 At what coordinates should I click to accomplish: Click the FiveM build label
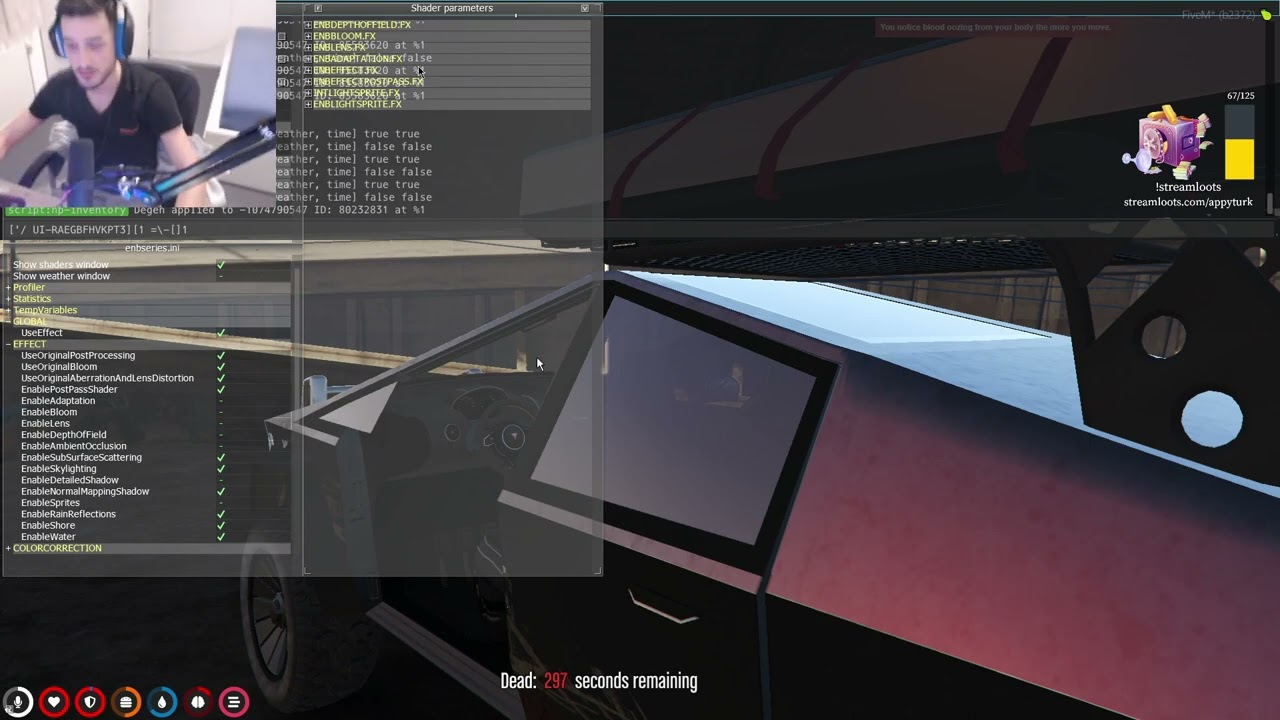1219,15
